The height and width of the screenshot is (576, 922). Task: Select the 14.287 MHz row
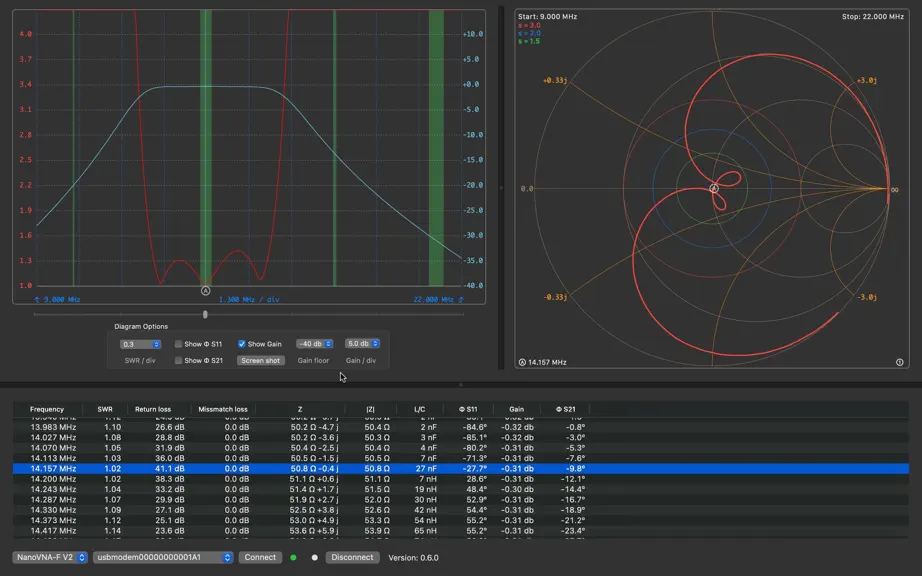(x=461, y=500)
